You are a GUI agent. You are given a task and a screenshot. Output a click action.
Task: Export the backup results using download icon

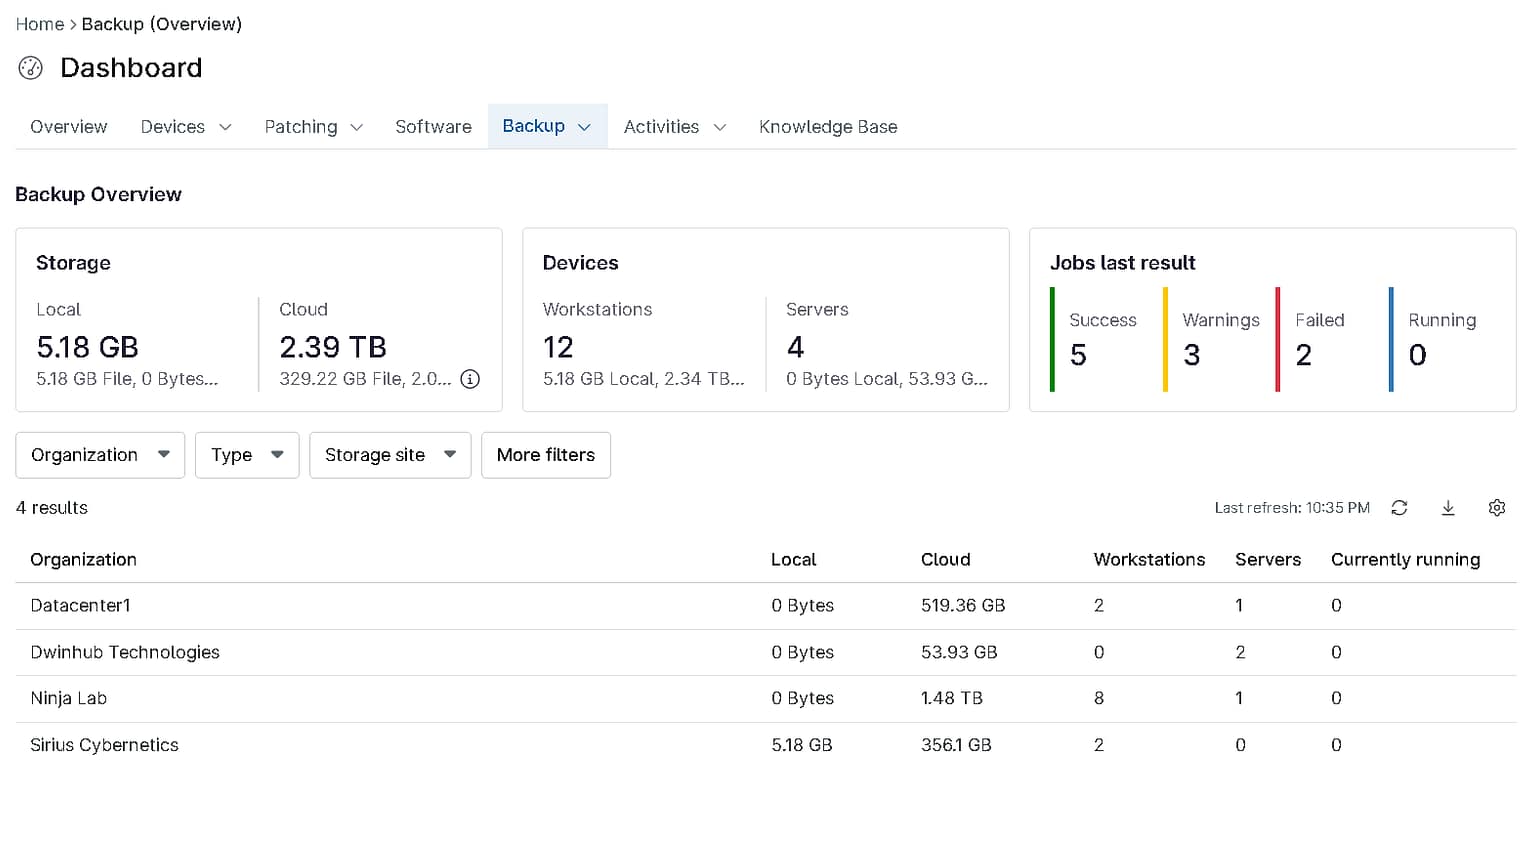click(x=1447, y=508)
